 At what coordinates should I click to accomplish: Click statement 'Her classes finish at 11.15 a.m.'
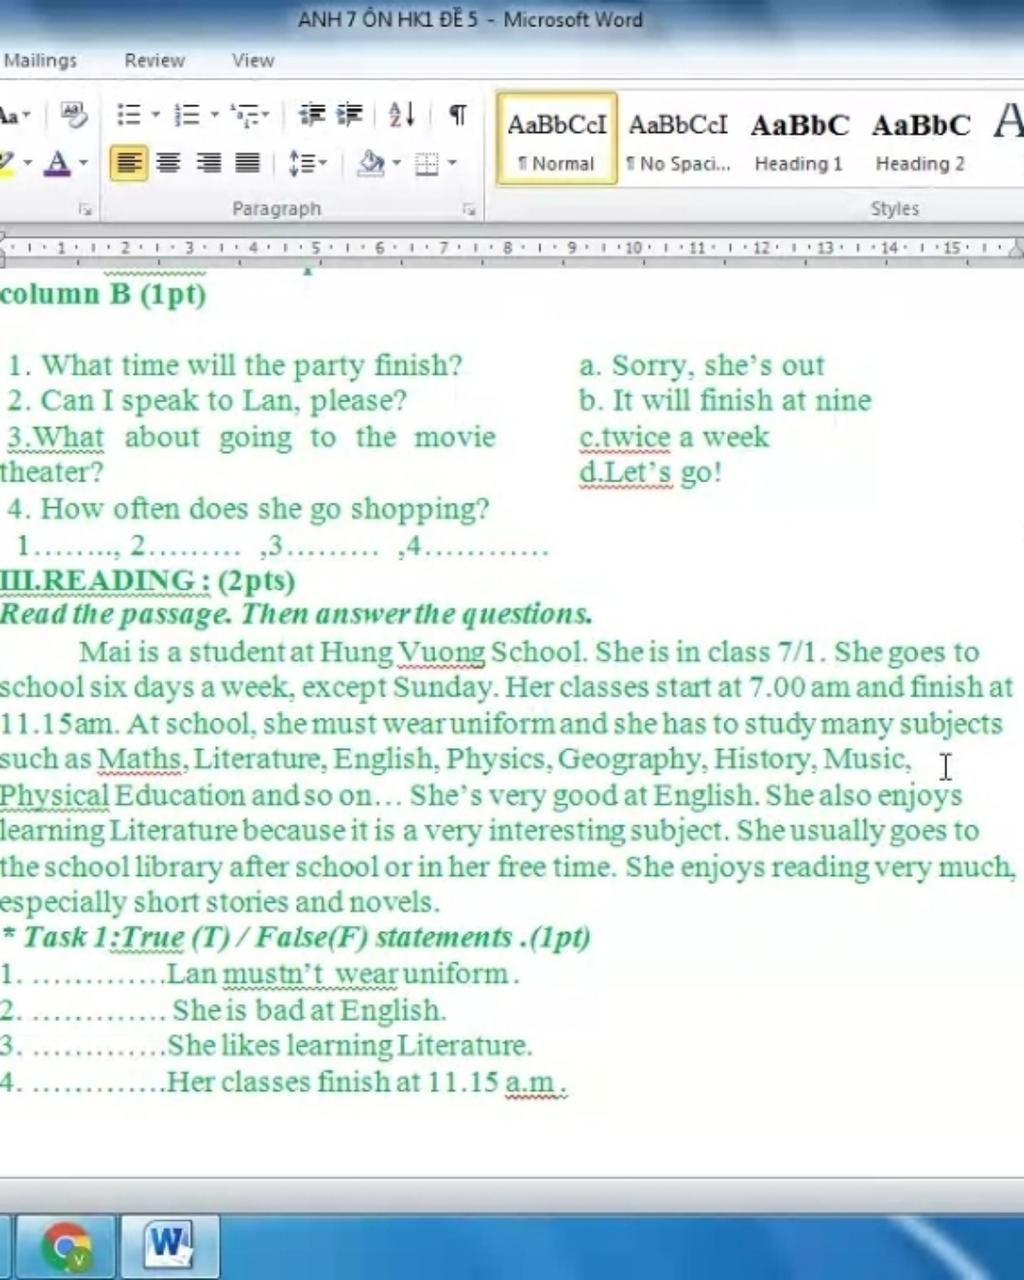(x=366, y=1082)
